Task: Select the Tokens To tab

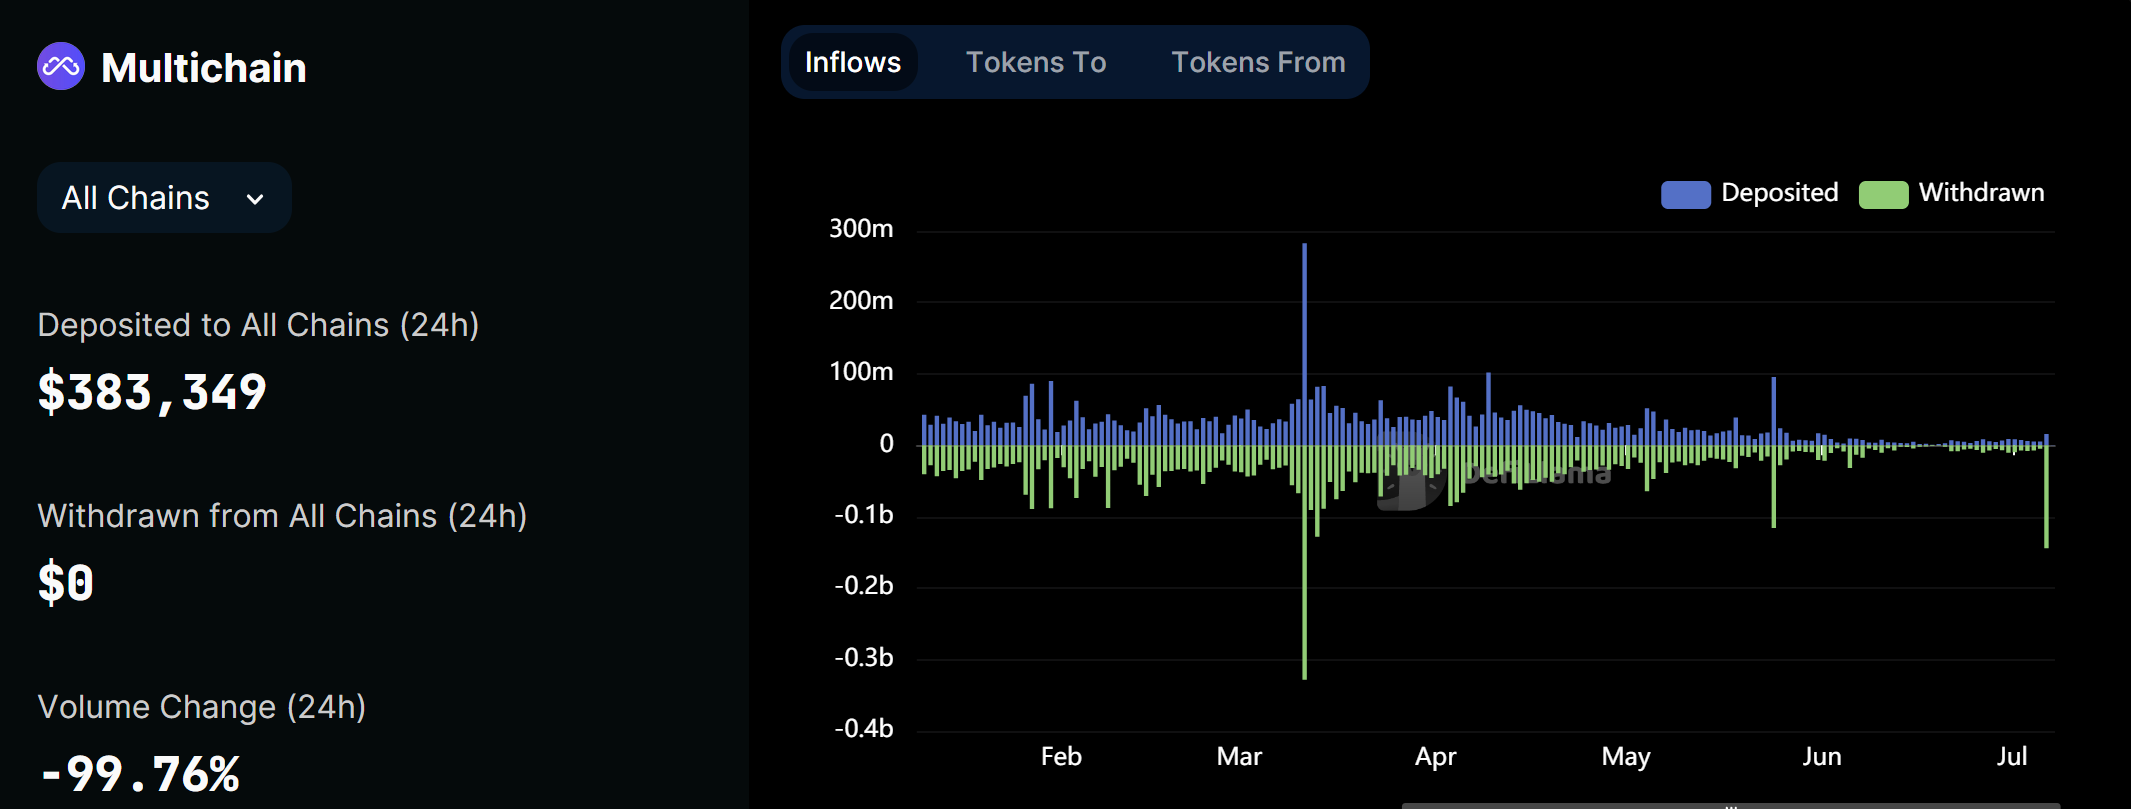Action: tap(1036, 62)
